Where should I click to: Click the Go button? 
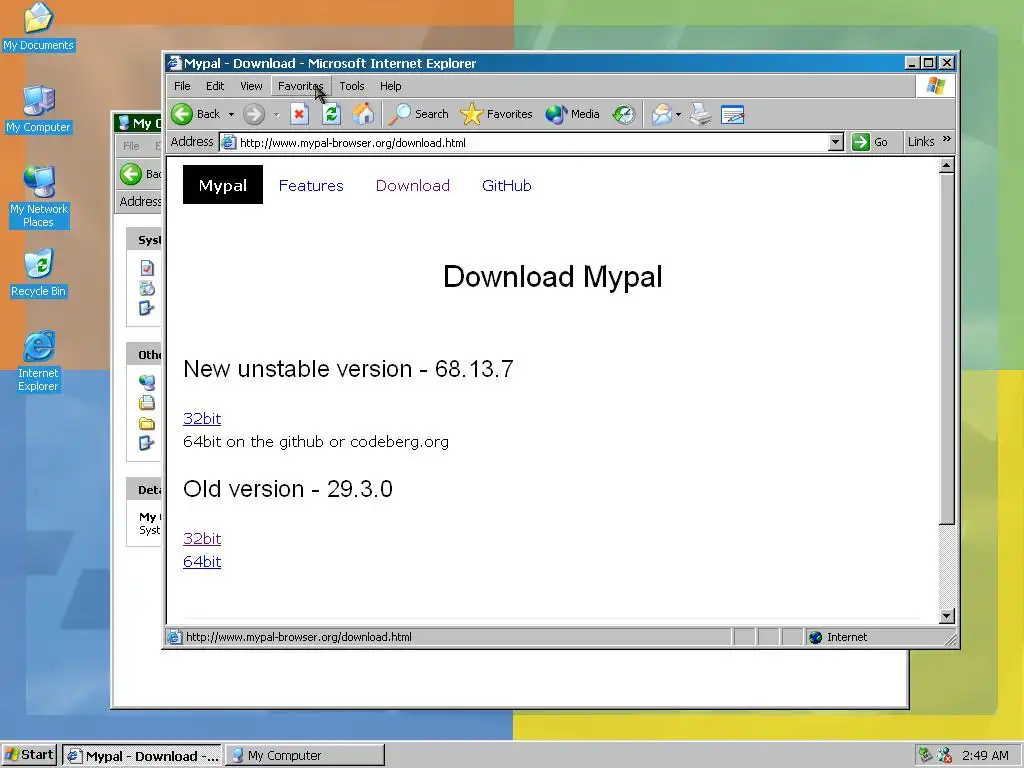tap(870, 142)
